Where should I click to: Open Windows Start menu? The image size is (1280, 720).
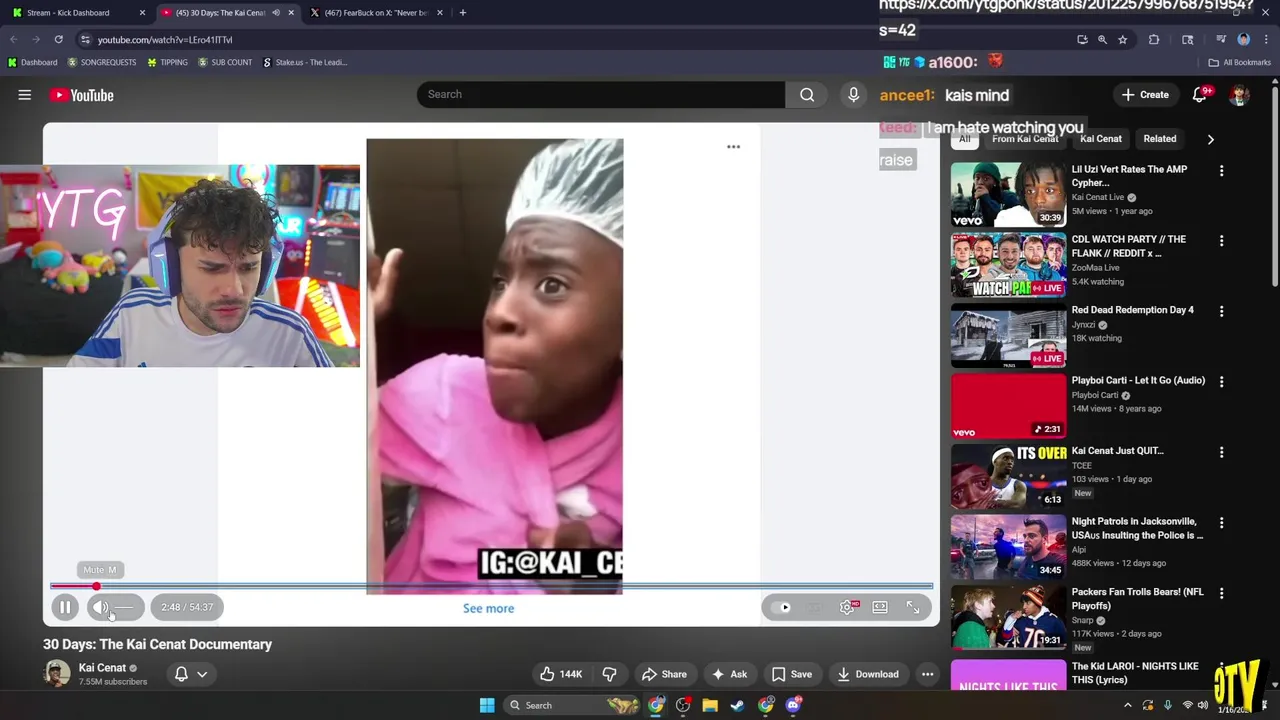point(487,705)
